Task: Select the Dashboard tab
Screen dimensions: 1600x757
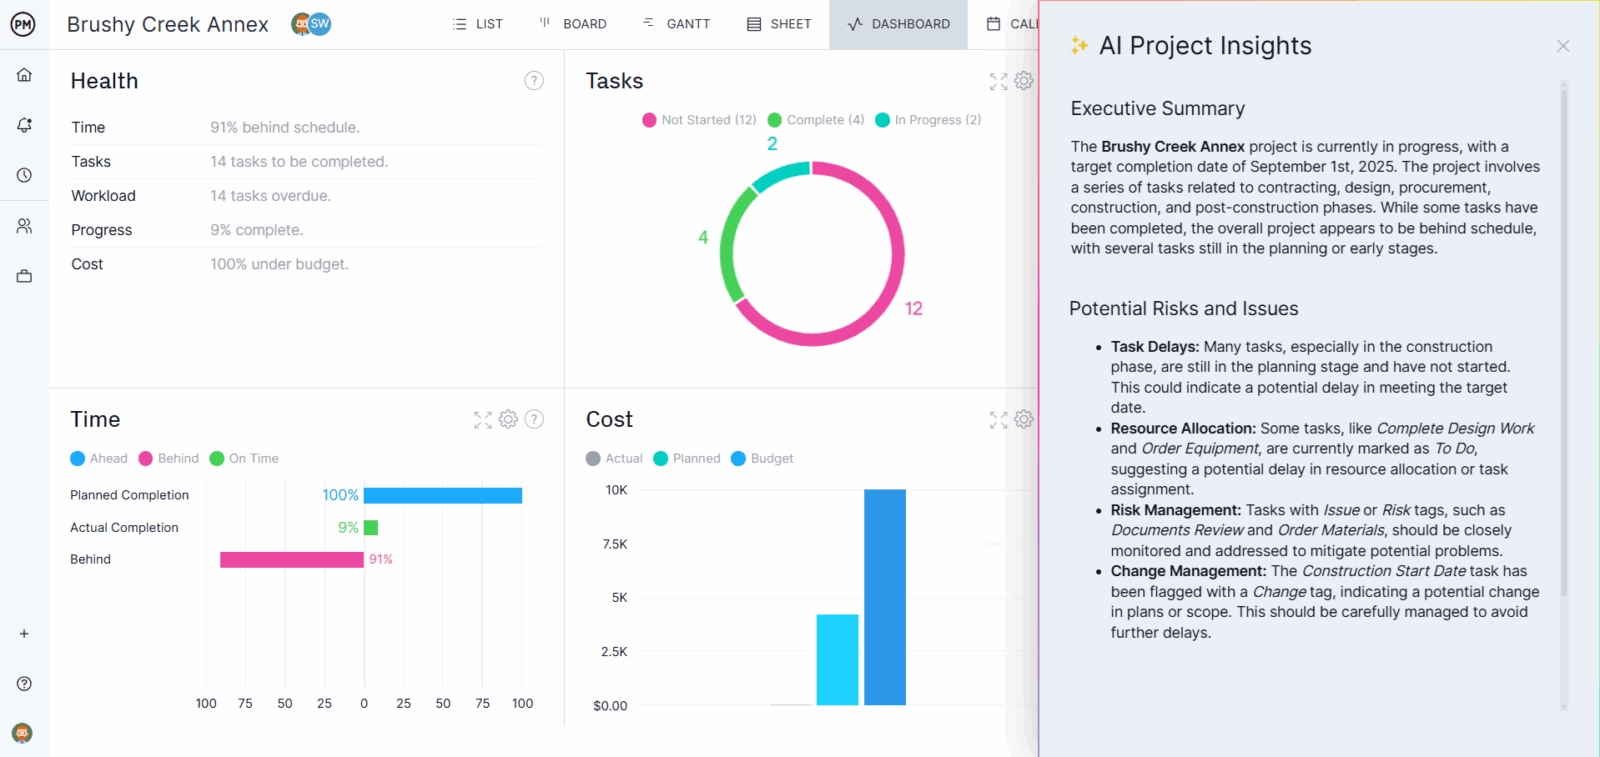Action: point(898,24)
